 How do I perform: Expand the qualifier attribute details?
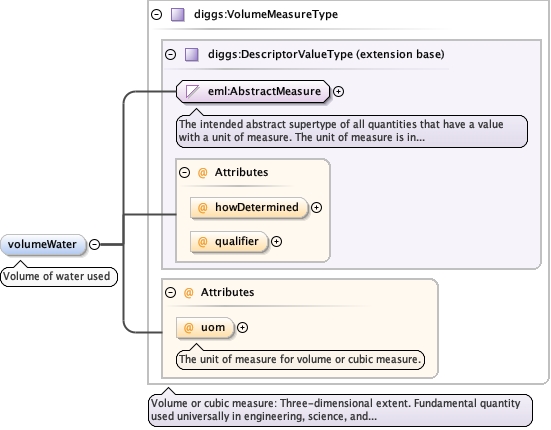277,242
